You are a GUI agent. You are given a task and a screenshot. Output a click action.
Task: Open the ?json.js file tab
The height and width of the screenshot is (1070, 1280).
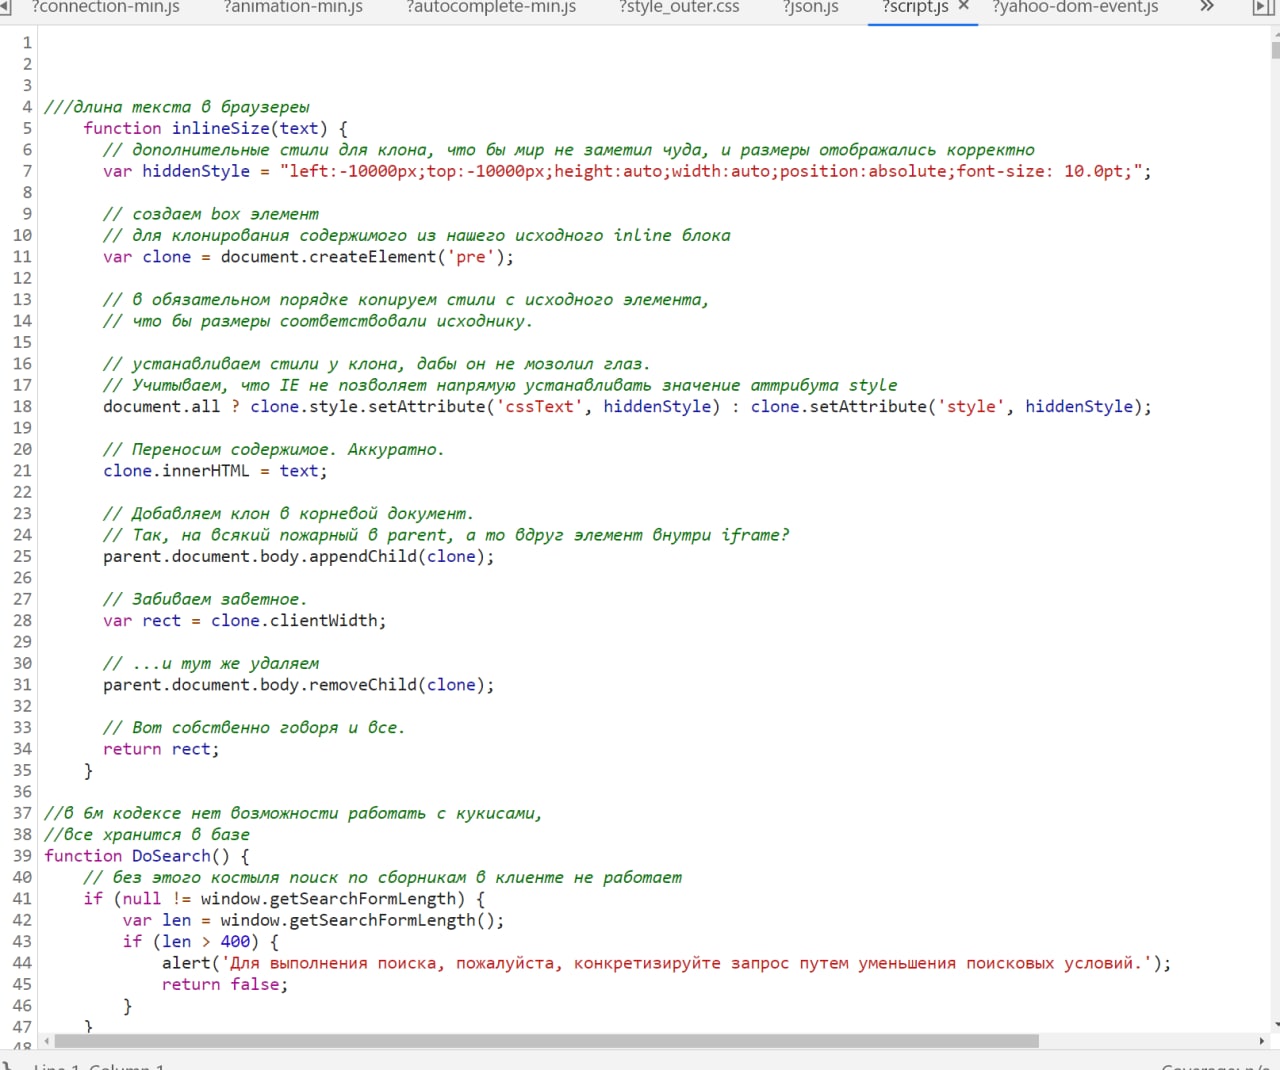(x=811, y=7)
